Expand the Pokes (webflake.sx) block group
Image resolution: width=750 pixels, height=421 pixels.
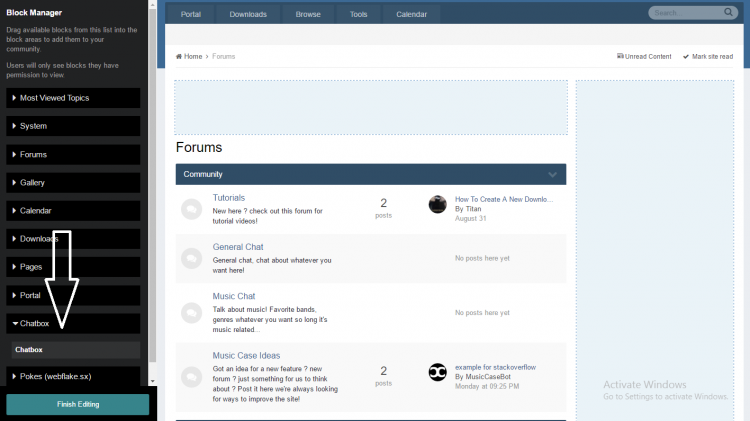coord(73,375)
